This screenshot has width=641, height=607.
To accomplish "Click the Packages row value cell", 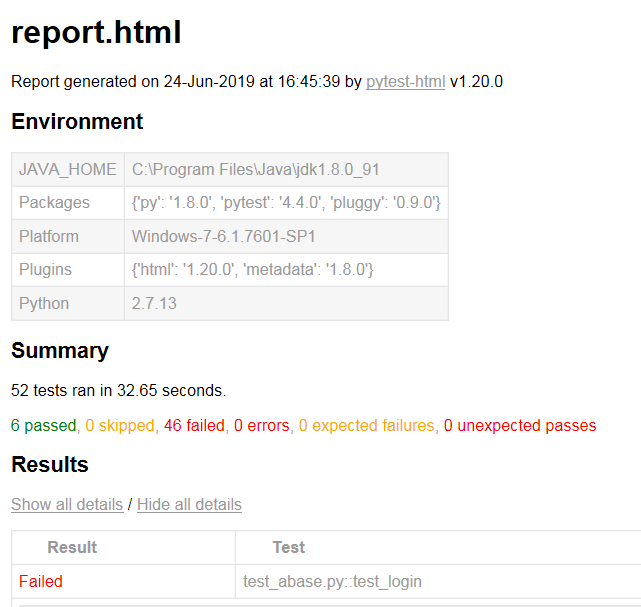I will [286, 203].
